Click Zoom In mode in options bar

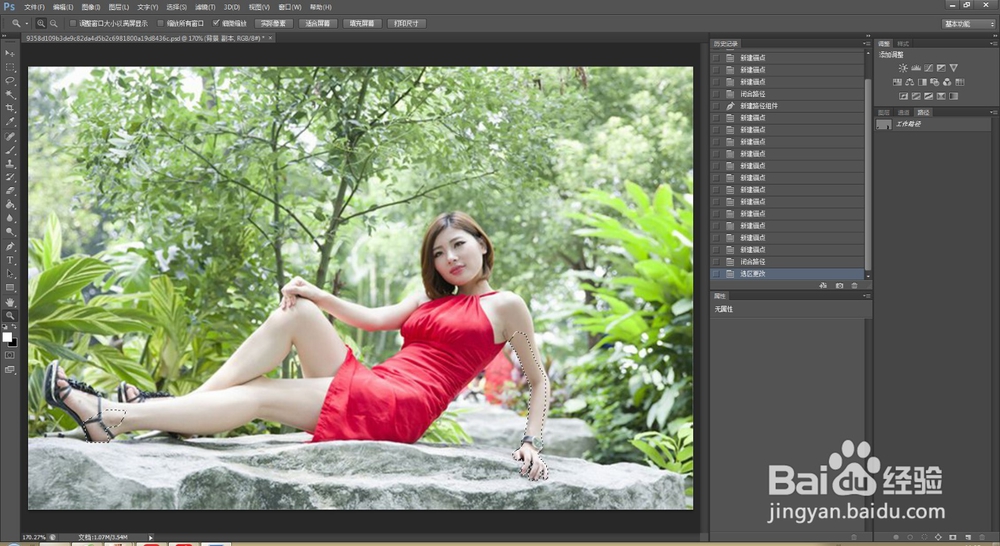coord(41,24)
